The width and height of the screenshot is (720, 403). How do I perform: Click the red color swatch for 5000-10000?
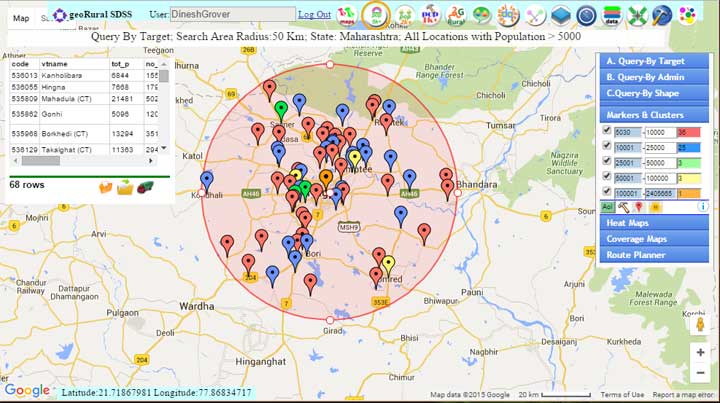(x=689, y=133)
